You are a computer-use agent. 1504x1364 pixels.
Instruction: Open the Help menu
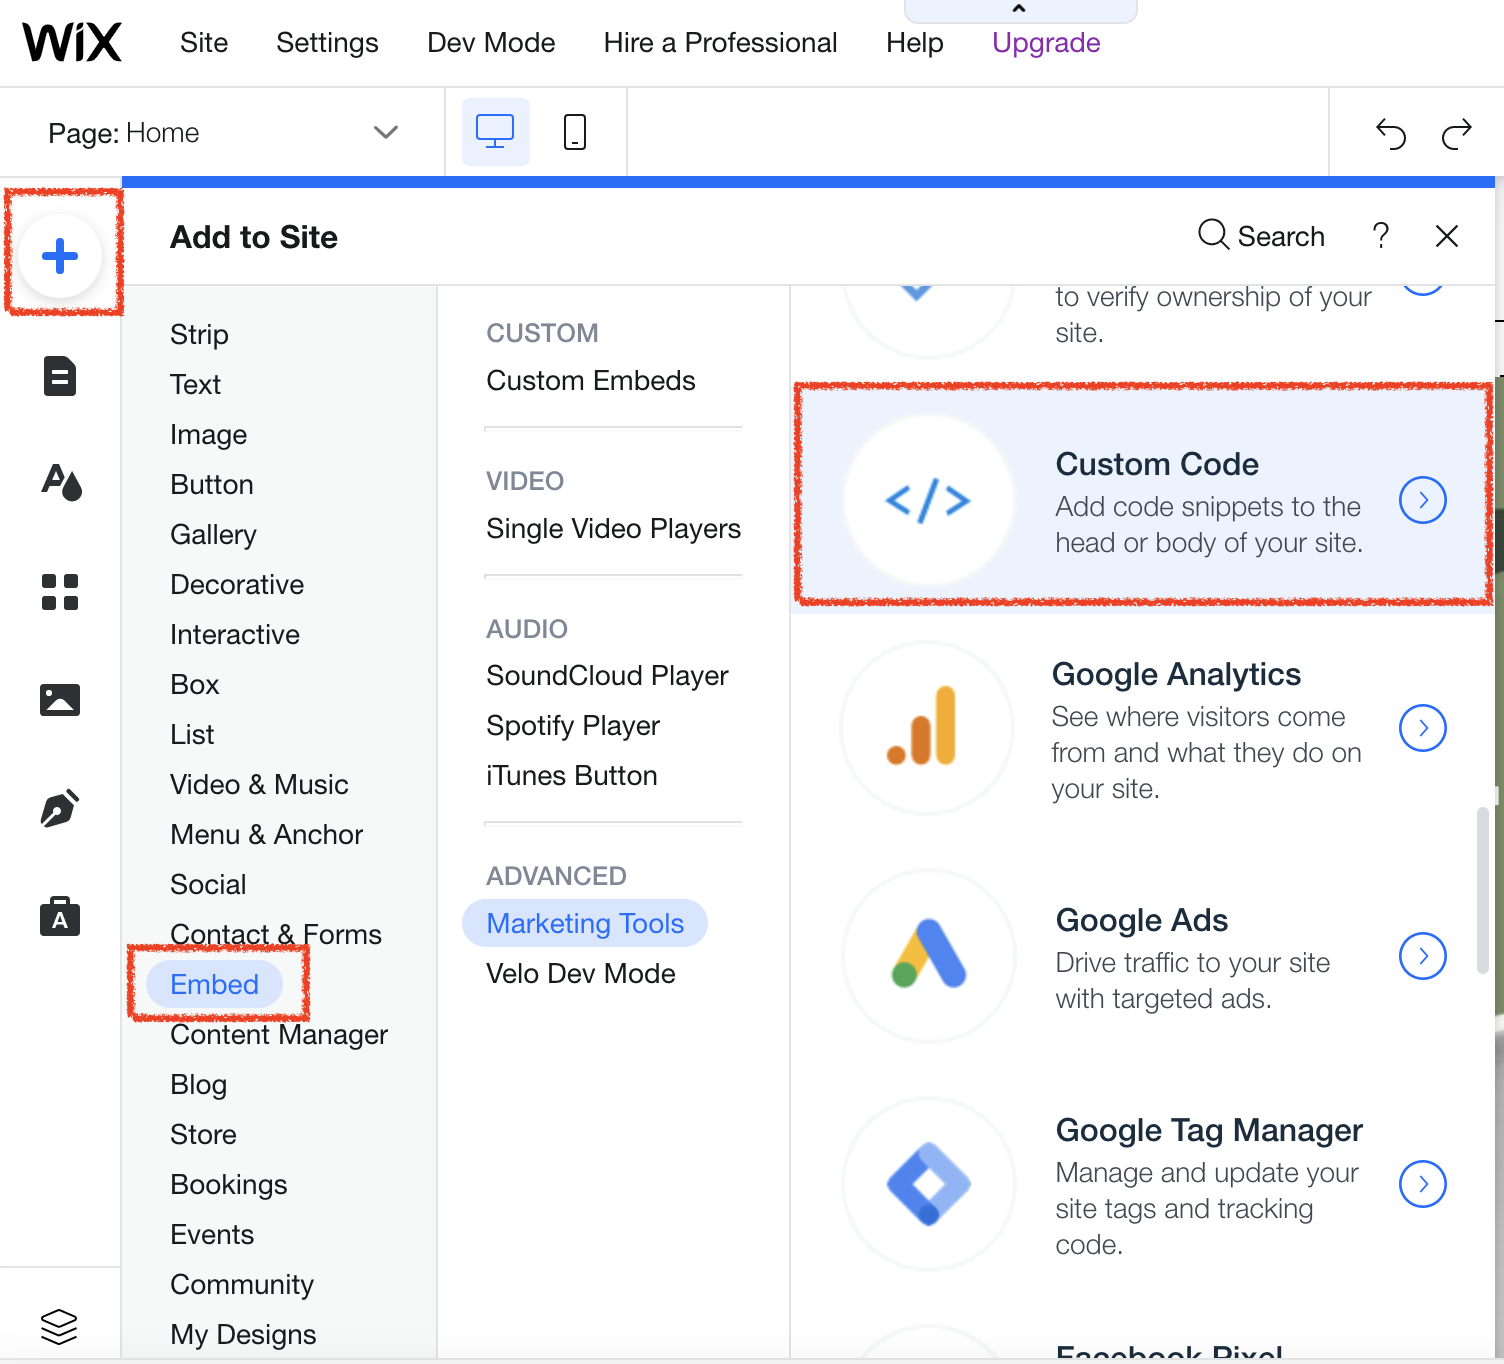(x=914, y=43)
